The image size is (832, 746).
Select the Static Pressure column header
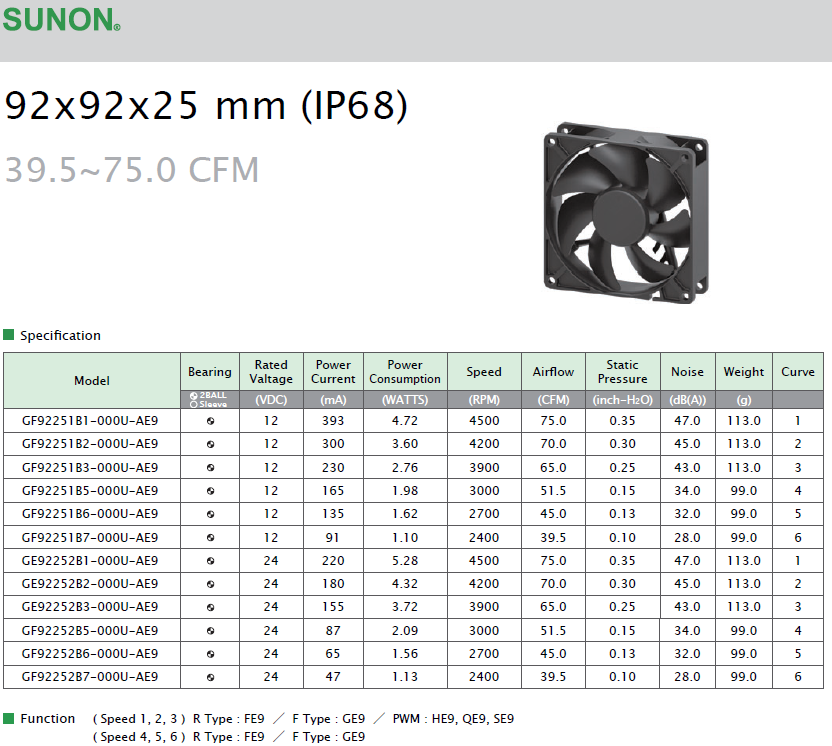[622, 371]
